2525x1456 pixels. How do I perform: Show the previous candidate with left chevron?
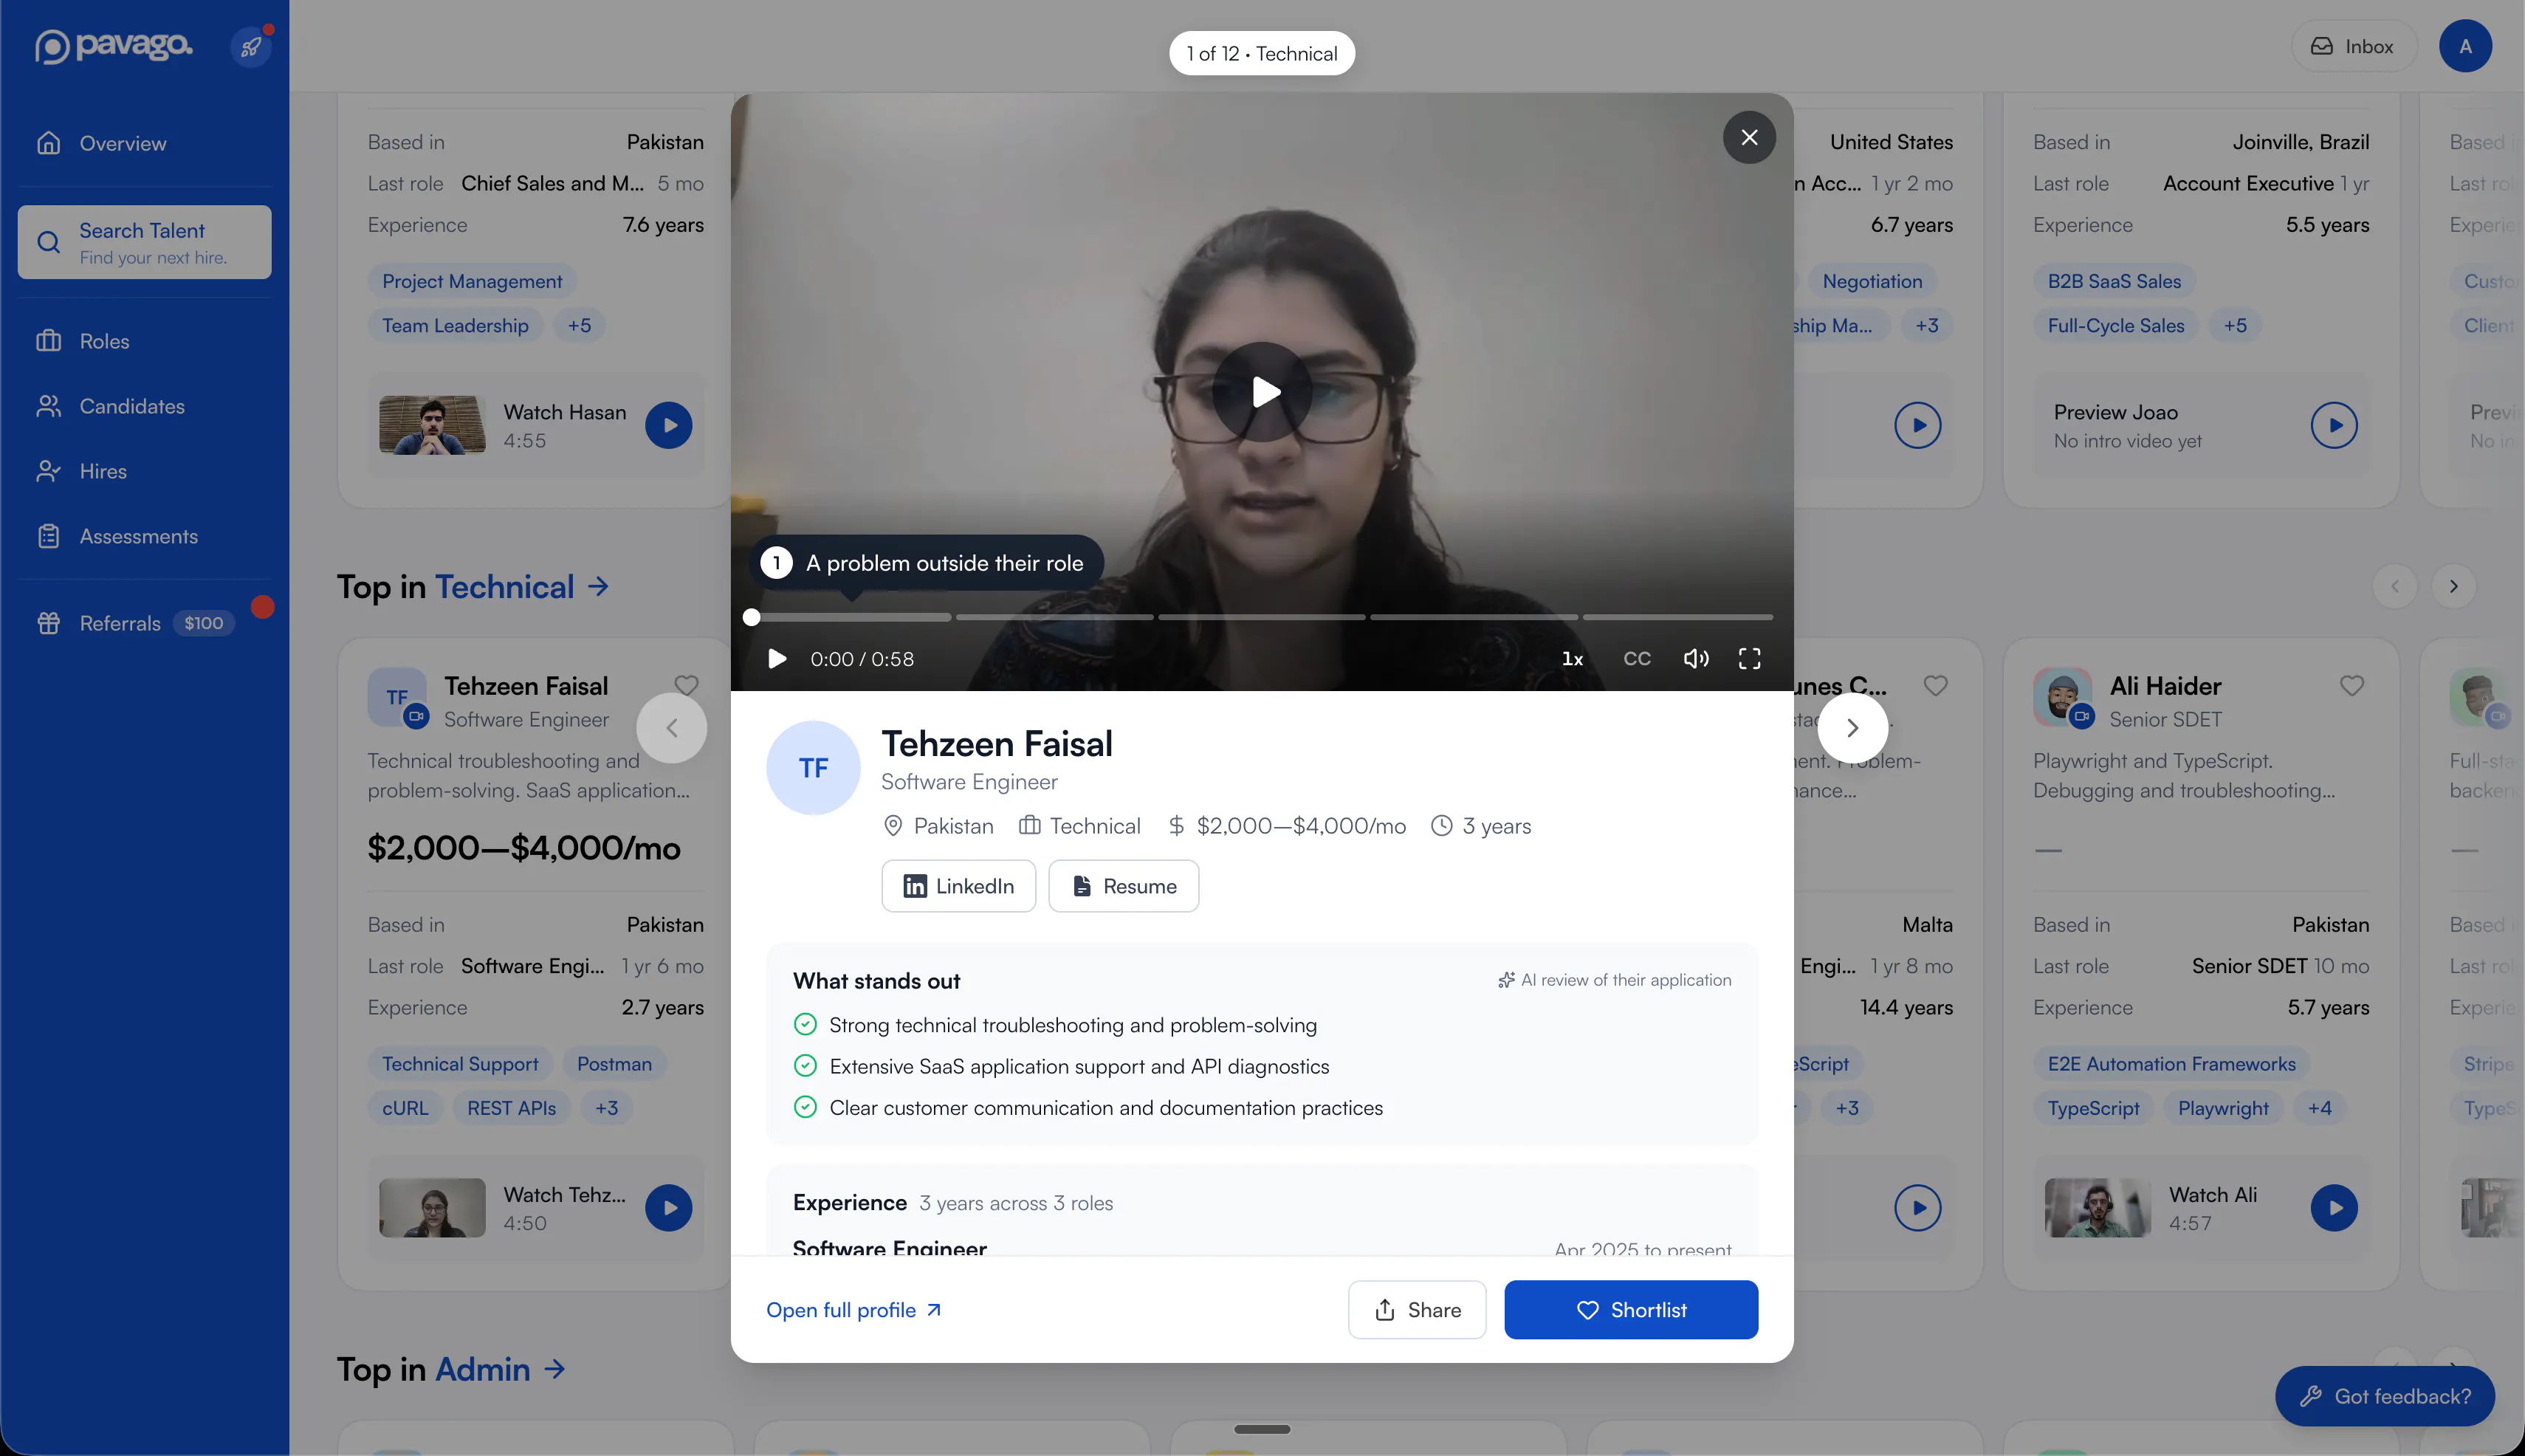(672, 728)
